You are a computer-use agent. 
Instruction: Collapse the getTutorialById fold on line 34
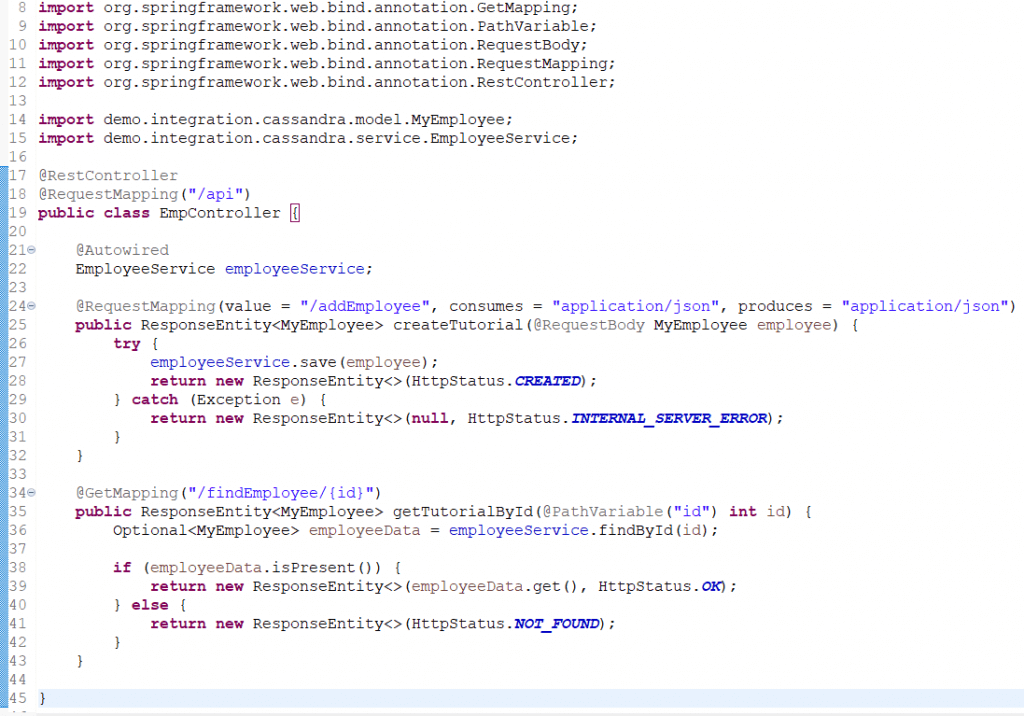click(x=31, y=493)
